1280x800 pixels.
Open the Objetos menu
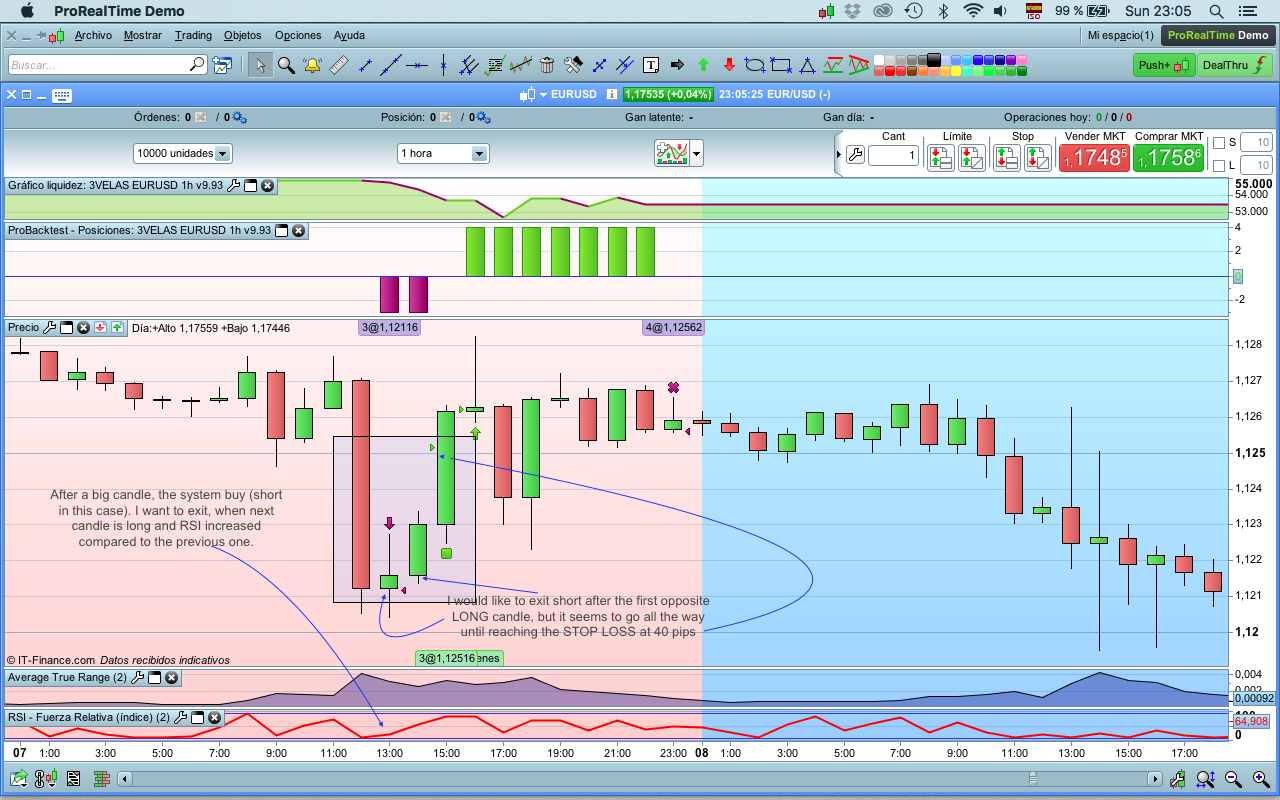pyautogui.click(x=243, y=35)
